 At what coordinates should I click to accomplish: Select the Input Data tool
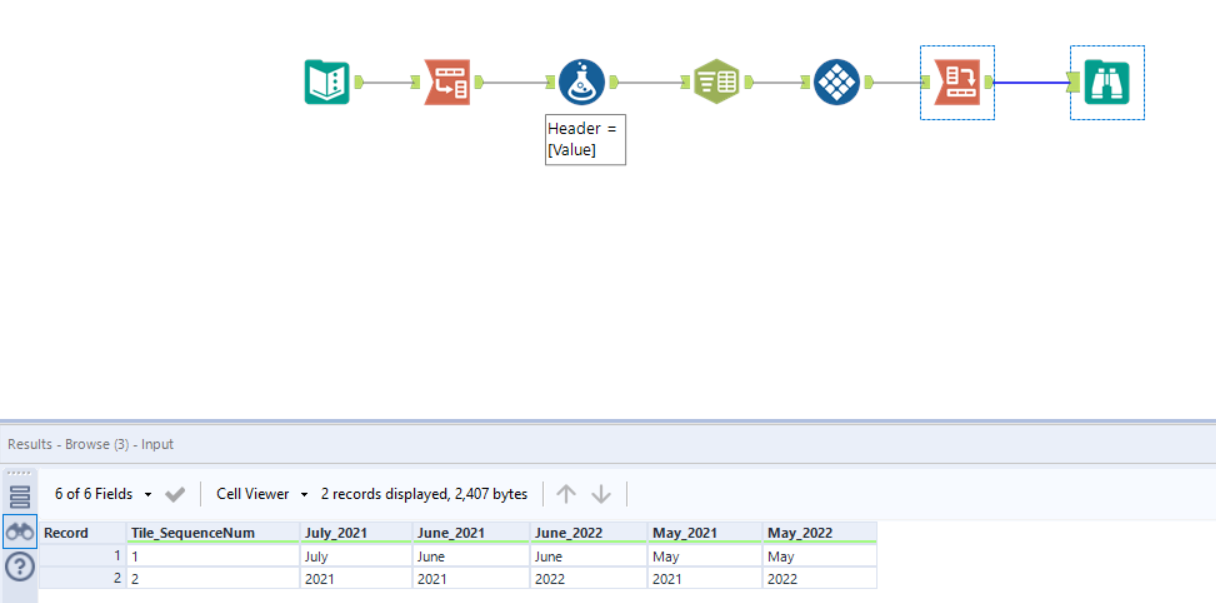326,79
